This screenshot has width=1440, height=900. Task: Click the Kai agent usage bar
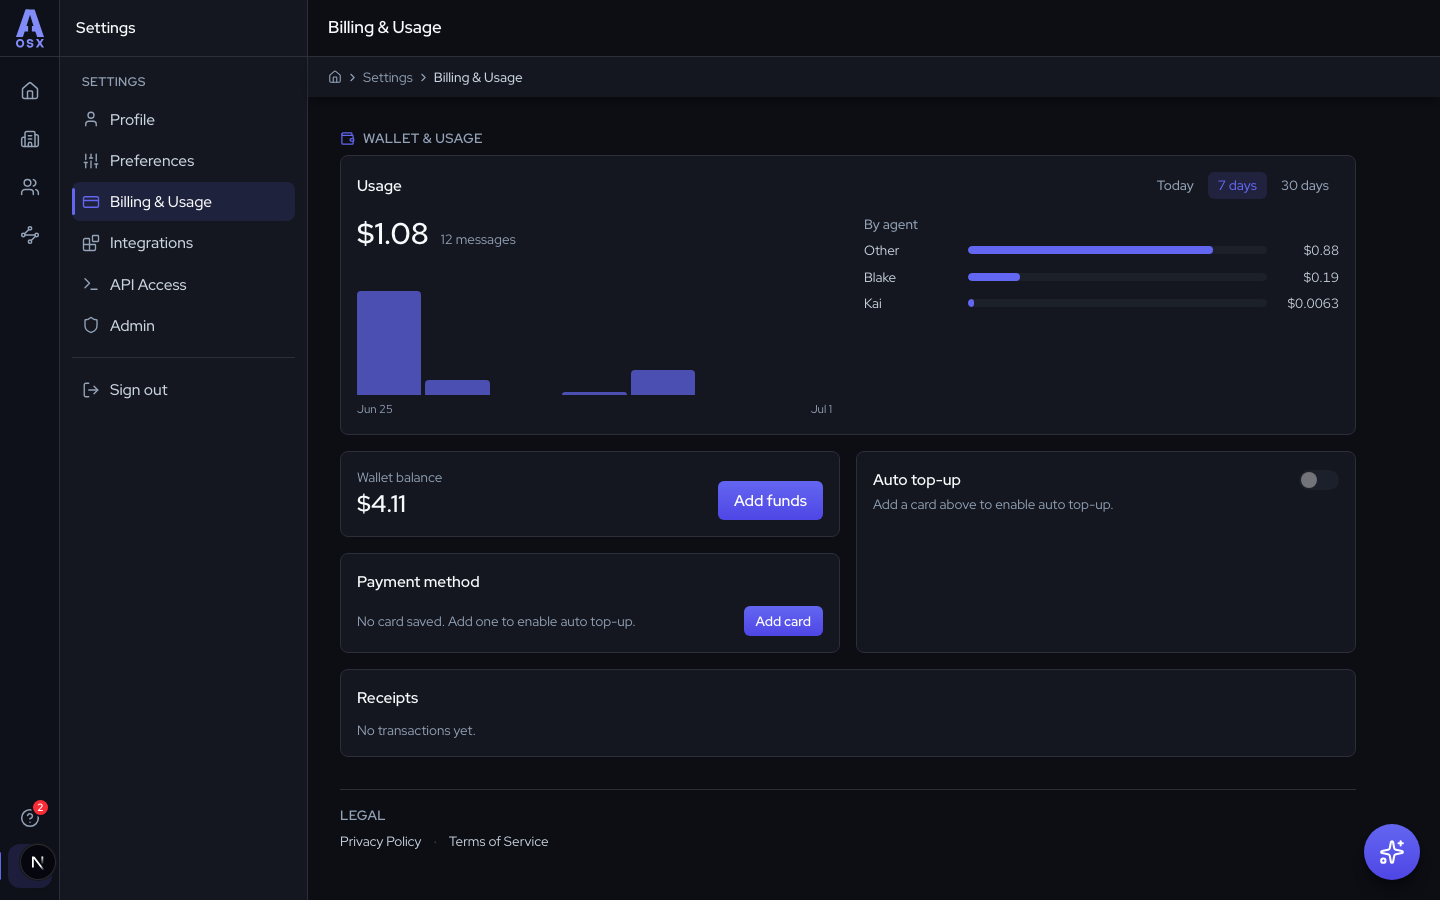1117,303
